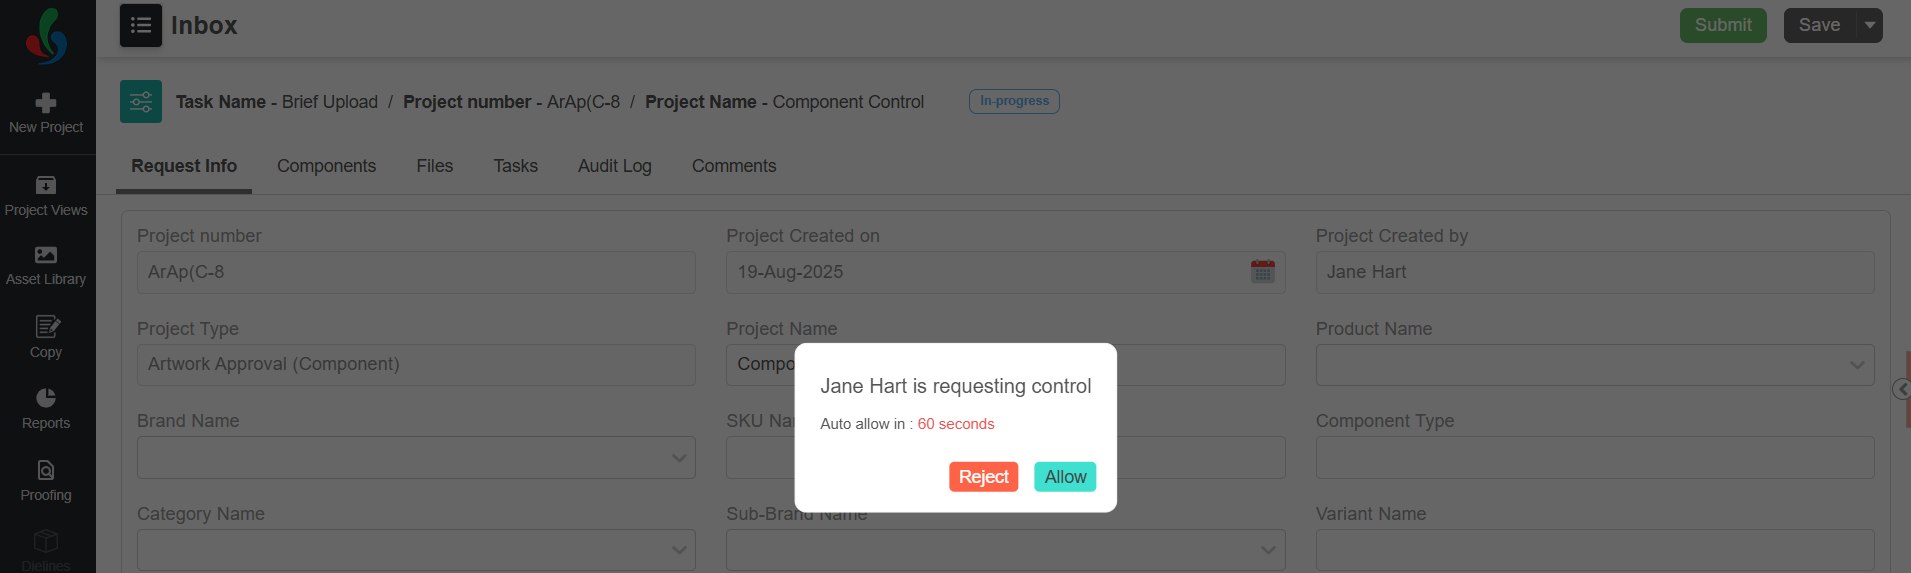Click the green Submit button
Viewport: 1911px width, 573px height.
point(1723,25)
